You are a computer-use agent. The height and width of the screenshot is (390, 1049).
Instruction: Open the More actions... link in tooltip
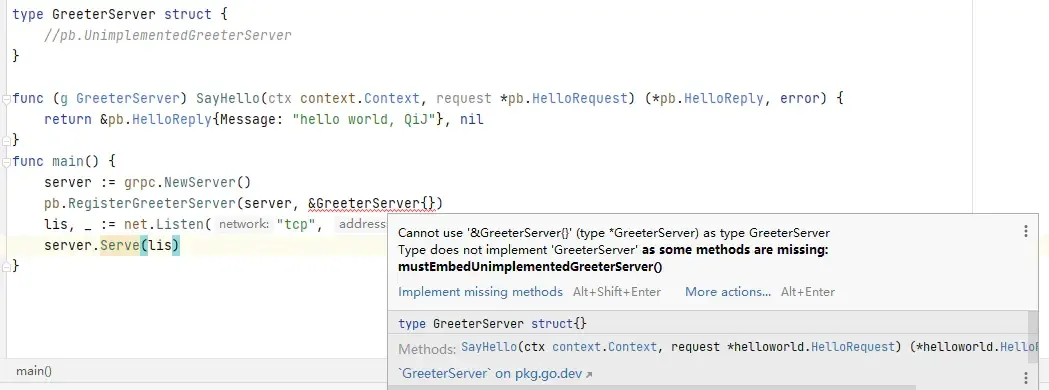[728, 292]
